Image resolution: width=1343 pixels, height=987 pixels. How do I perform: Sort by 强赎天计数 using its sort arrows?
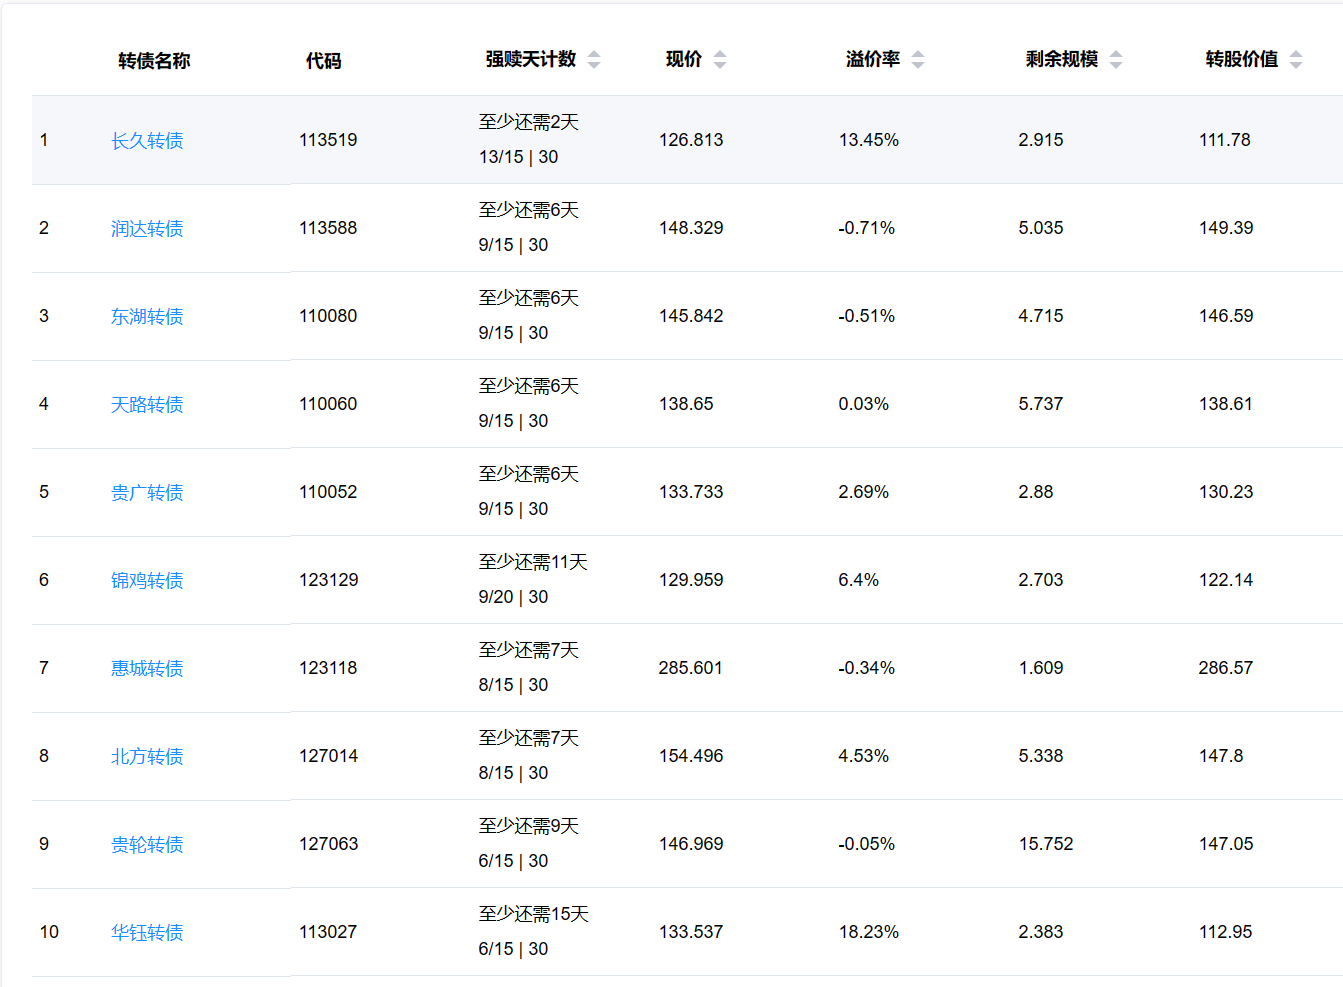click(x=594, y=60)
